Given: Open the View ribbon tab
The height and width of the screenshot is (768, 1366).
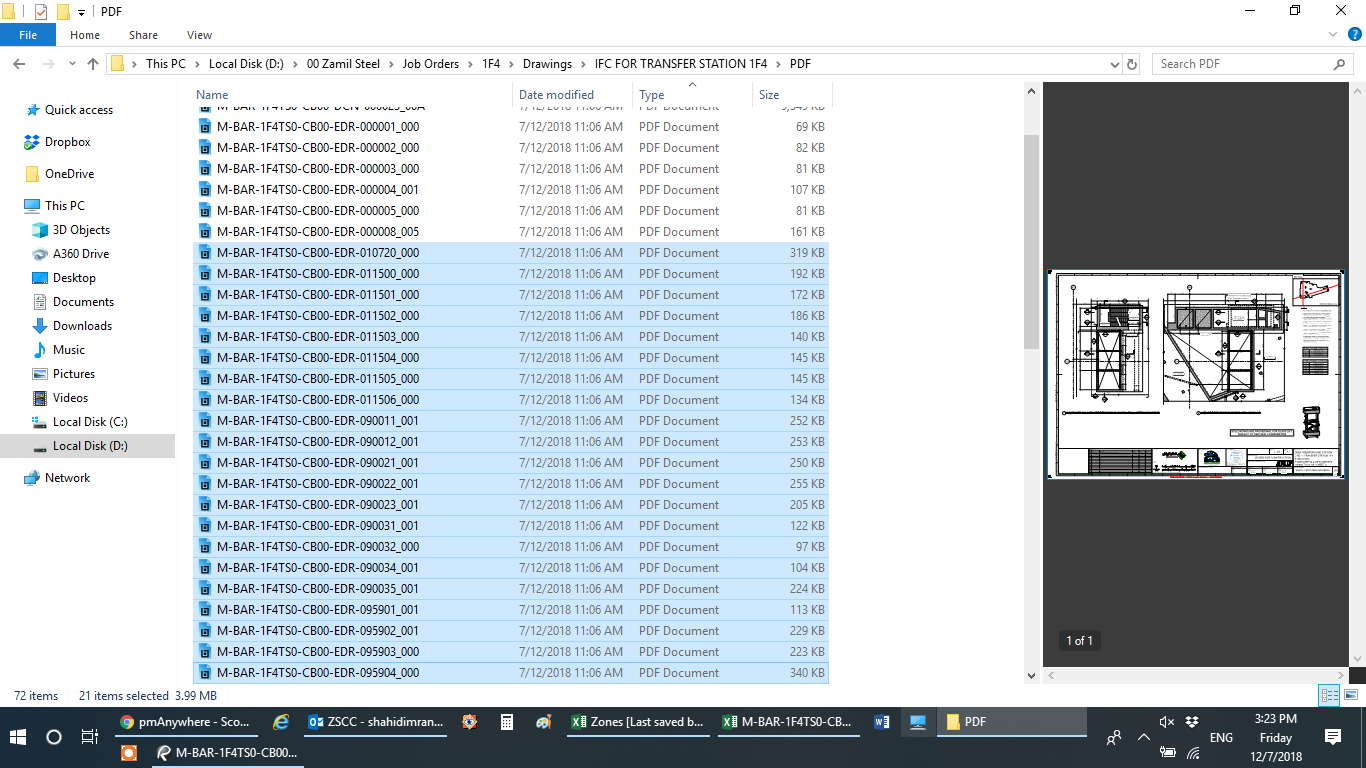Looking at the screenshot, I should tap(199, 35).
